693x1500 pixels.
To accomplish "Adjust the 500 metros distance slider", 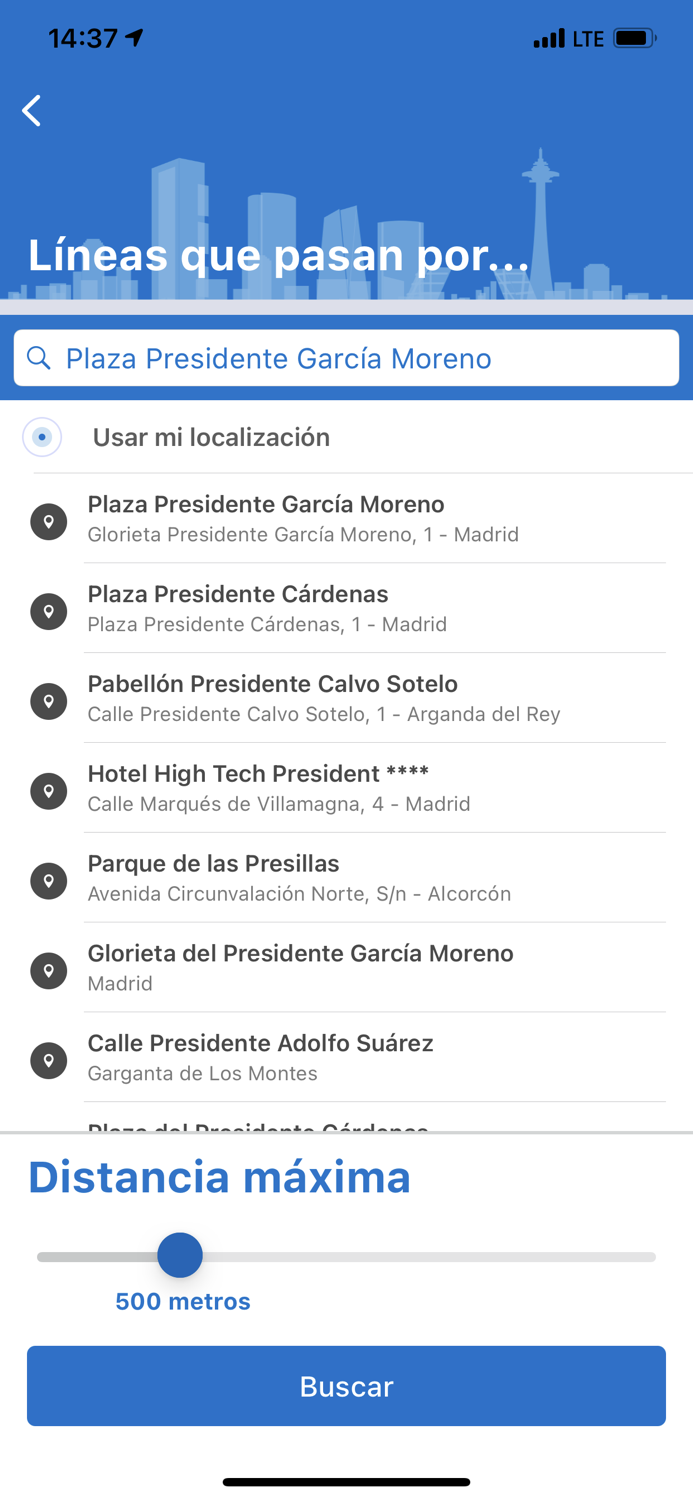I will click(180, 1255).
